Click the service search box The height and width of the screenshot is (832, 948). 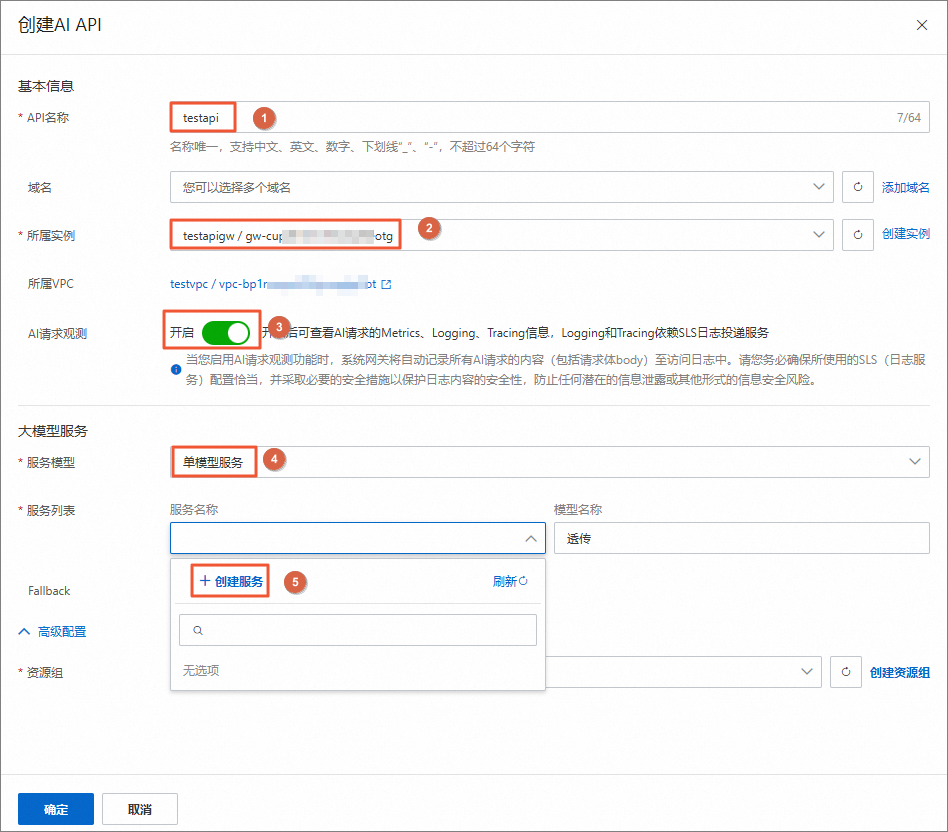point(357,630)
